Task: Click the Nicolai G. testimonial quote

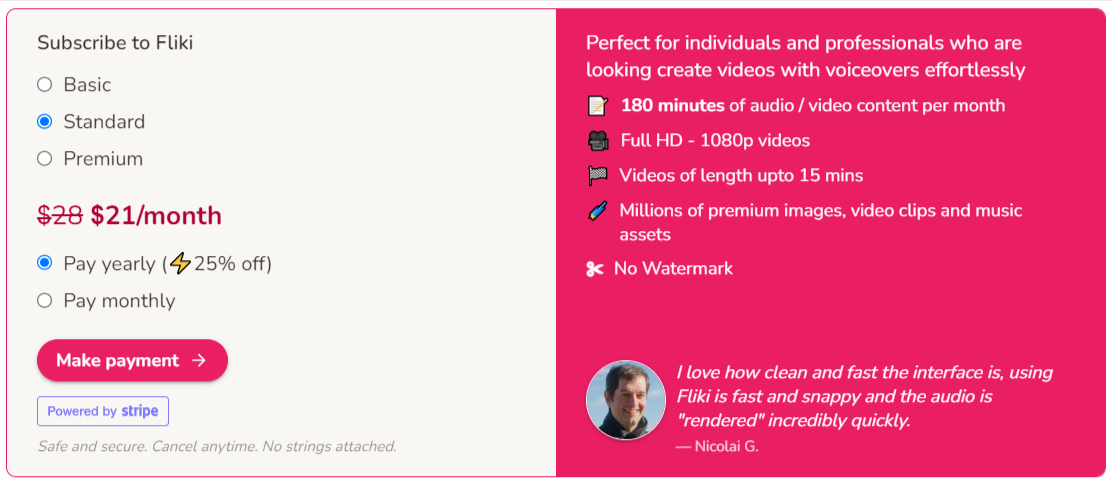Action: (x=864, y=396)
